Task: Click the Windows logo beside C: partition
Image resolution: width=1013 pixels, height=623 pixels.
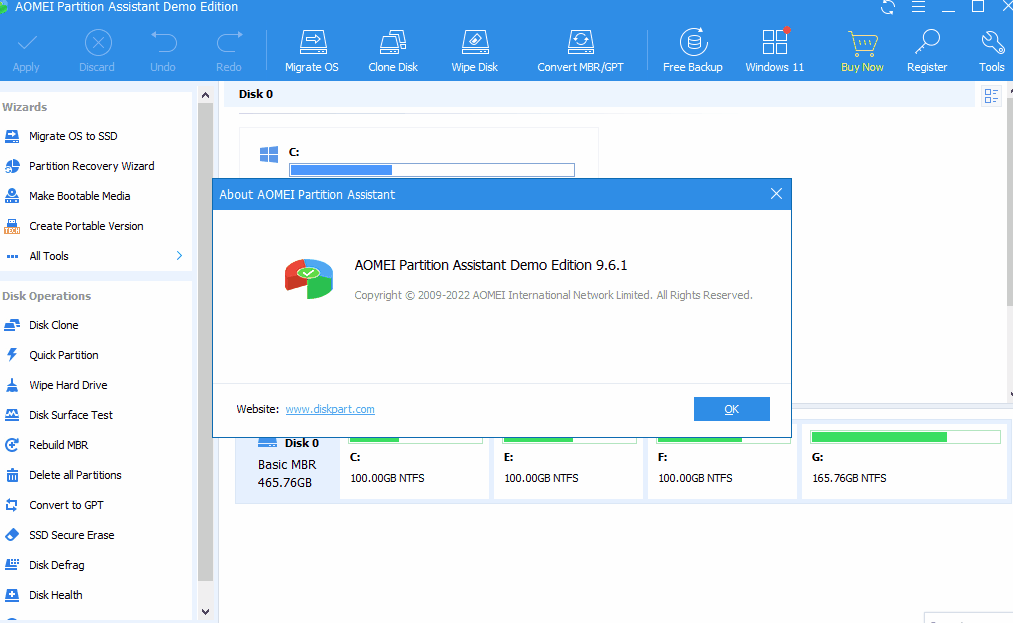Action: point(269,154)
